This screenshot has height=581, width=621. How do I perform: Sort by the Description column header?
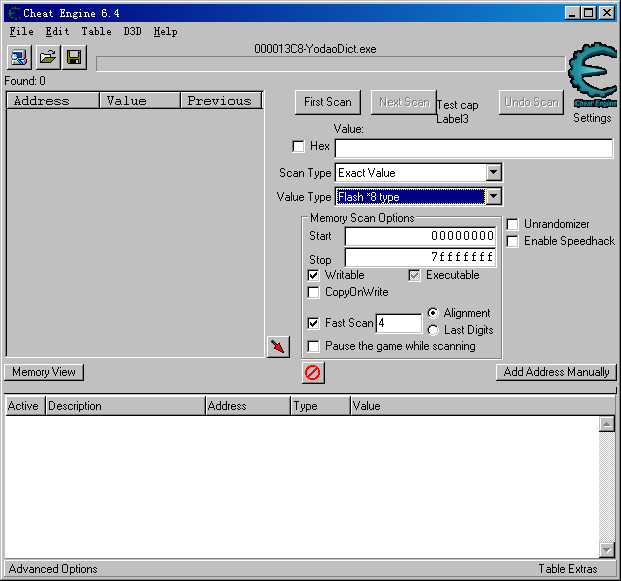click(125, 406)
